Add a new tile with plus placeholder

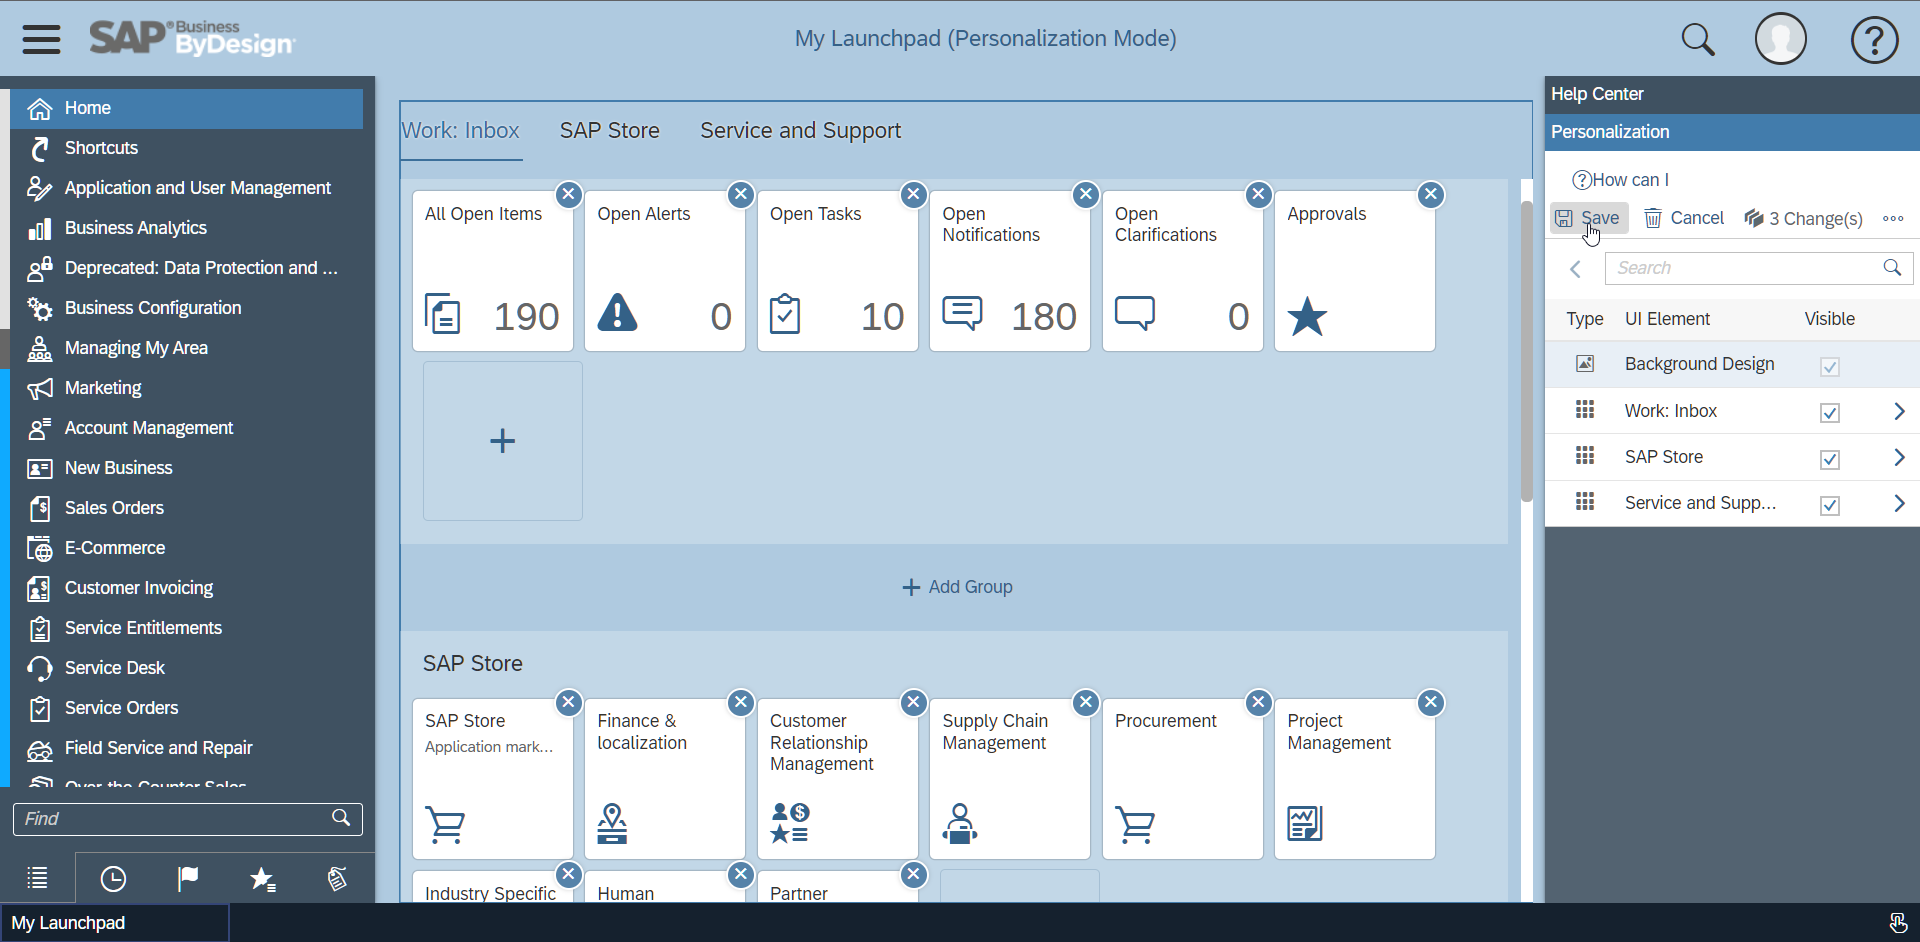503,441
